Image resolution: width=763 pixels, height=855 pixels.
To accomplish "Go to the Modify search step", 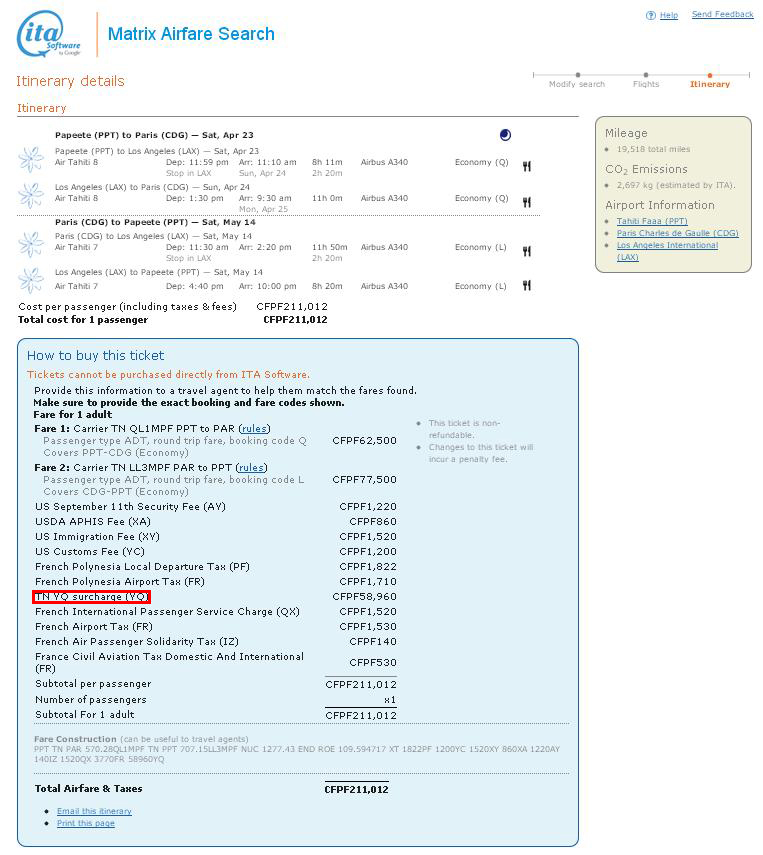I will point(577,84).
